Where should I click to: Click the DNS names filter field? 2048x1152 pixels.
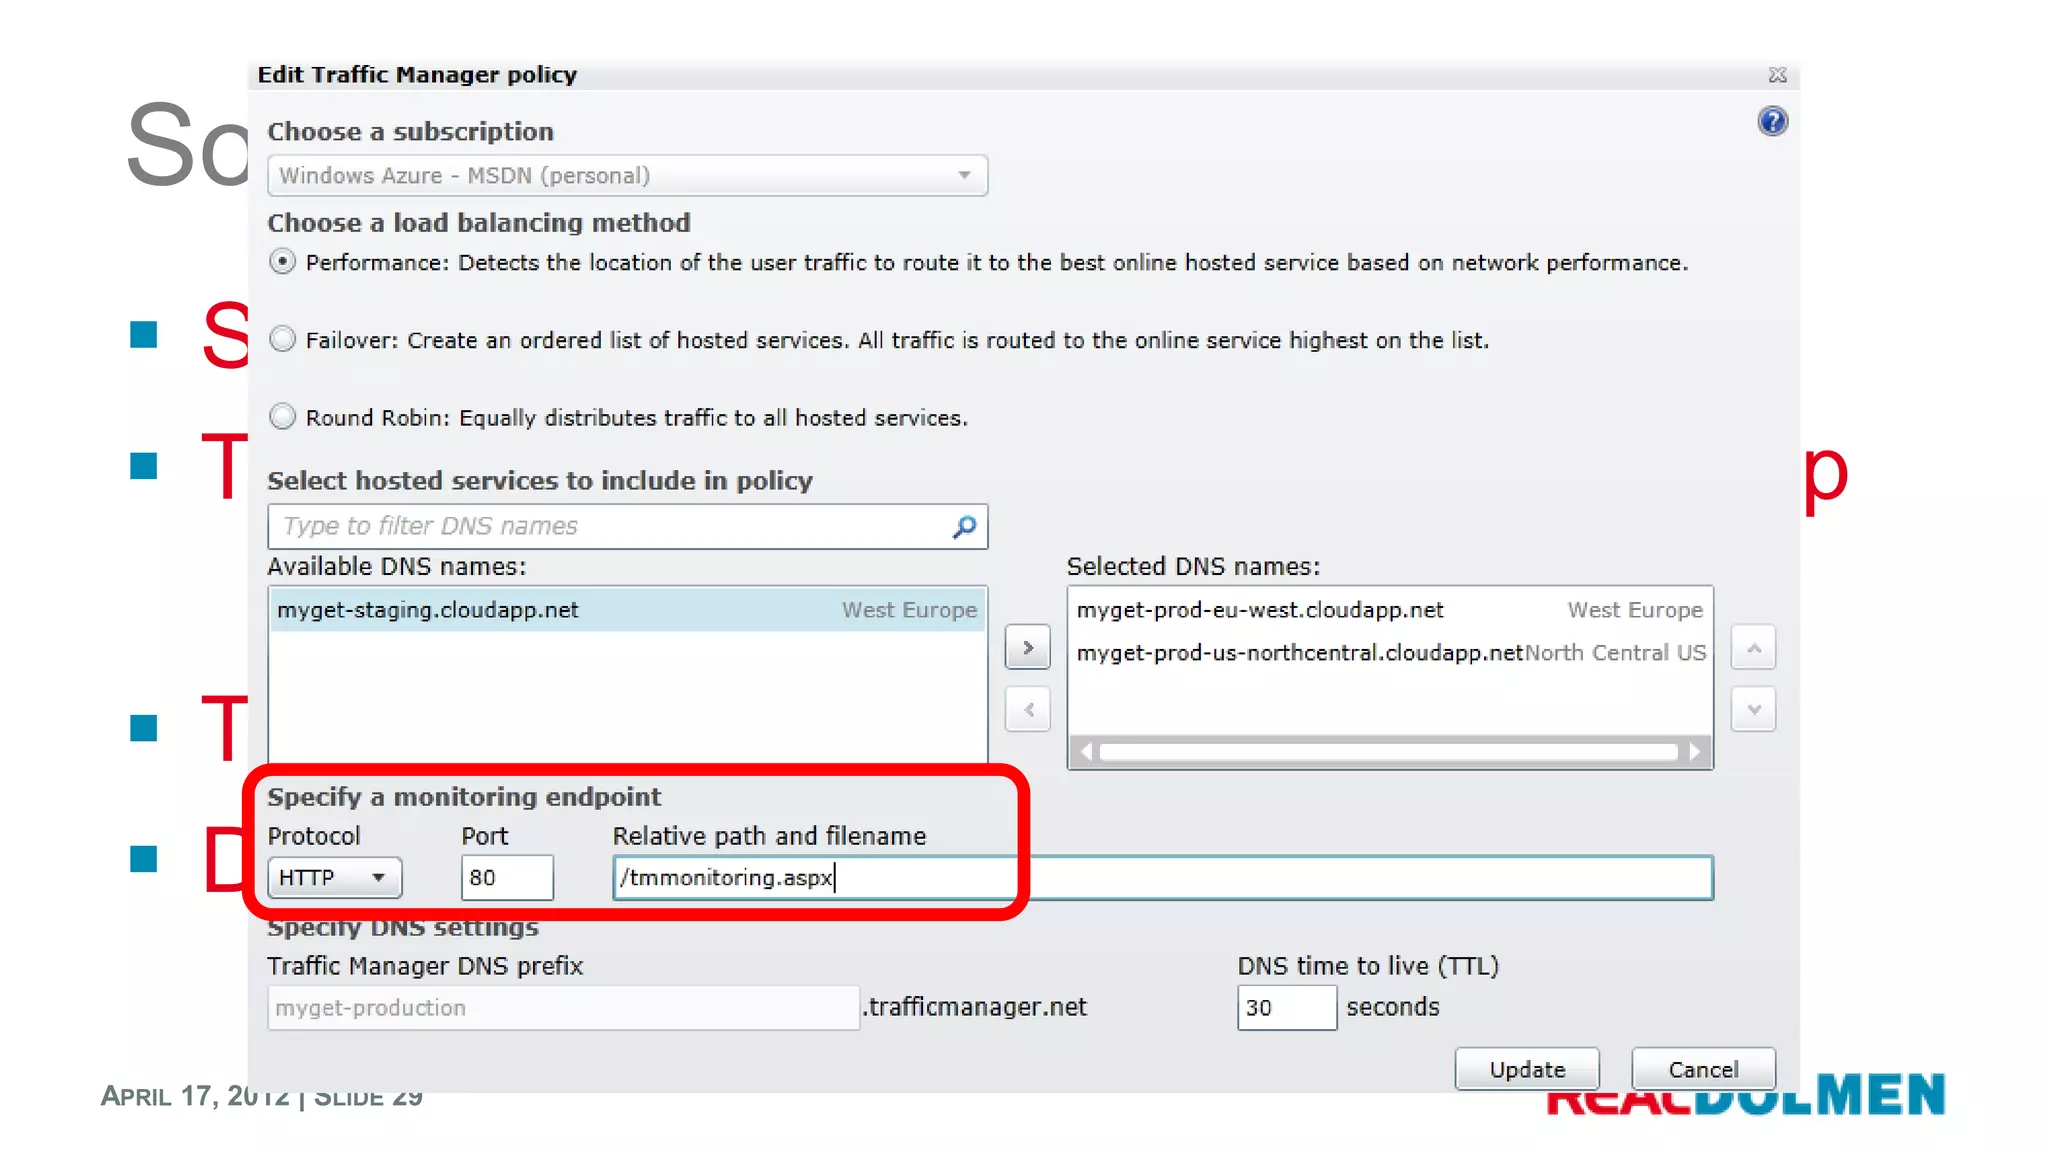tap(627, 527)
